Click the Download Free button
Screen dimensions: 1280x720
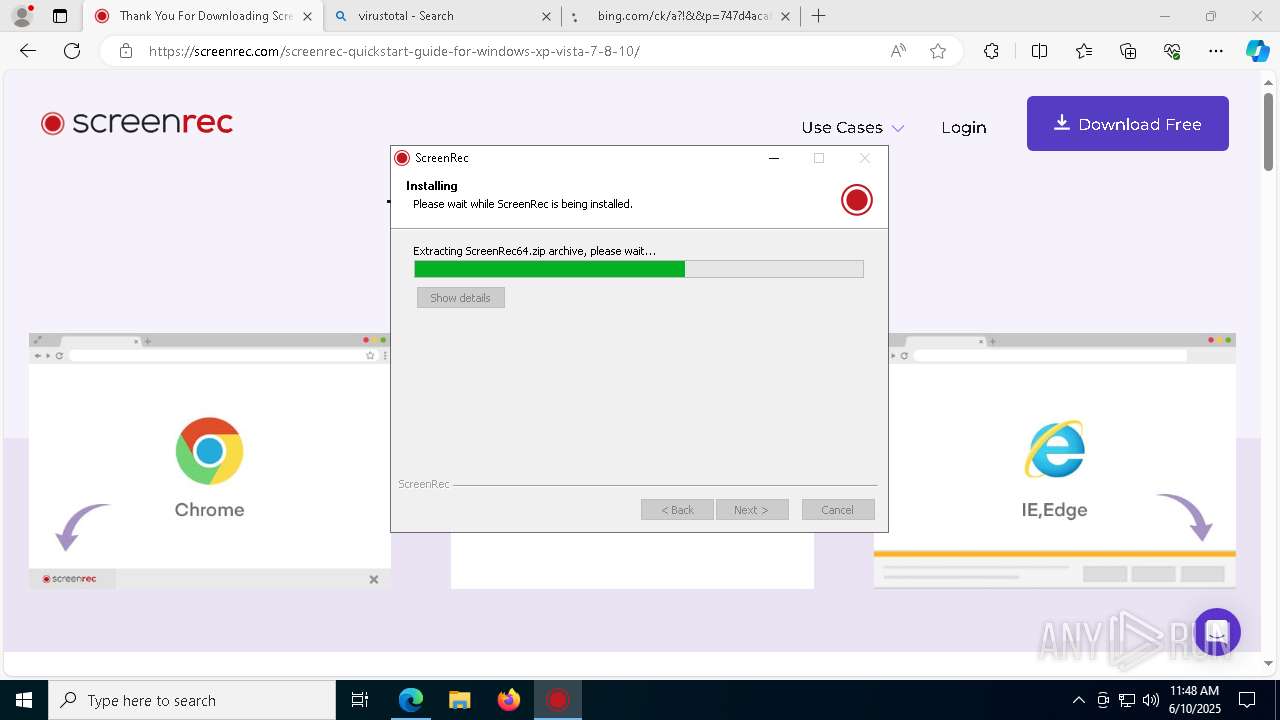point(1128,124)
